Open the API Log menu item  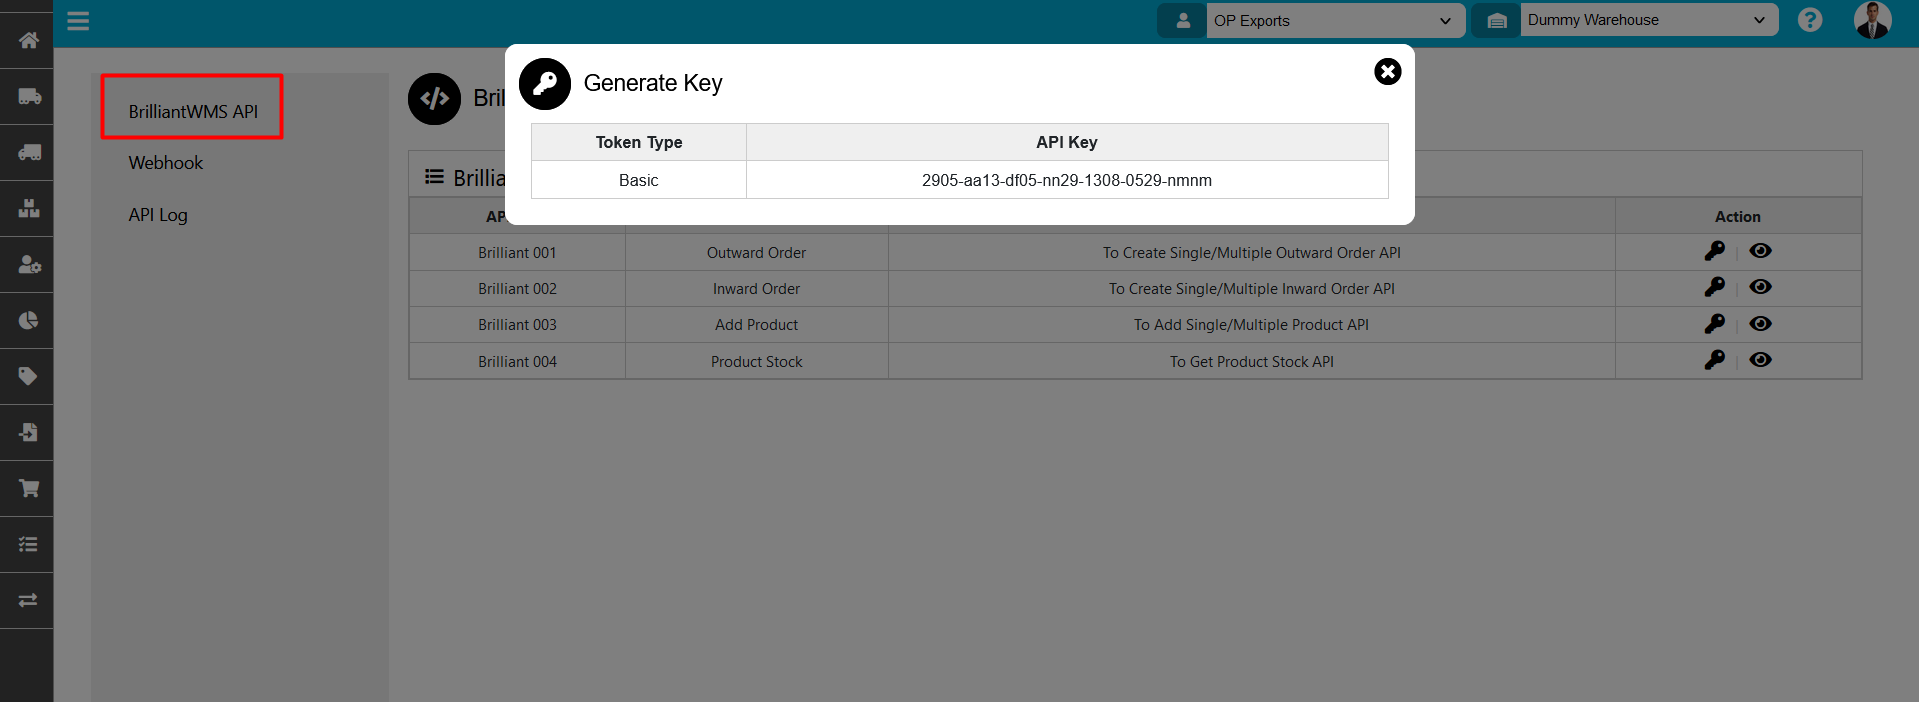click(x=158, y=215)
